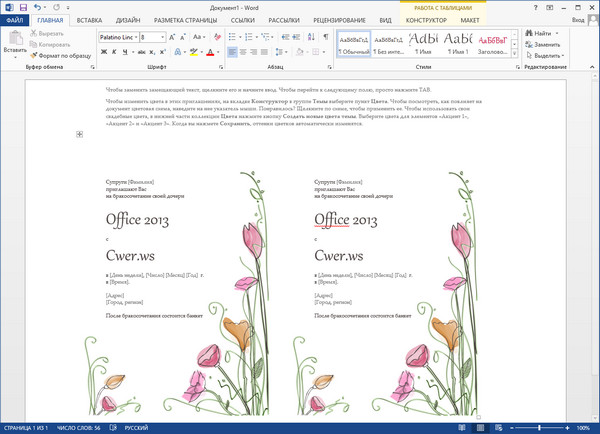Click the Заменить (Replace) button

(547, 45)
